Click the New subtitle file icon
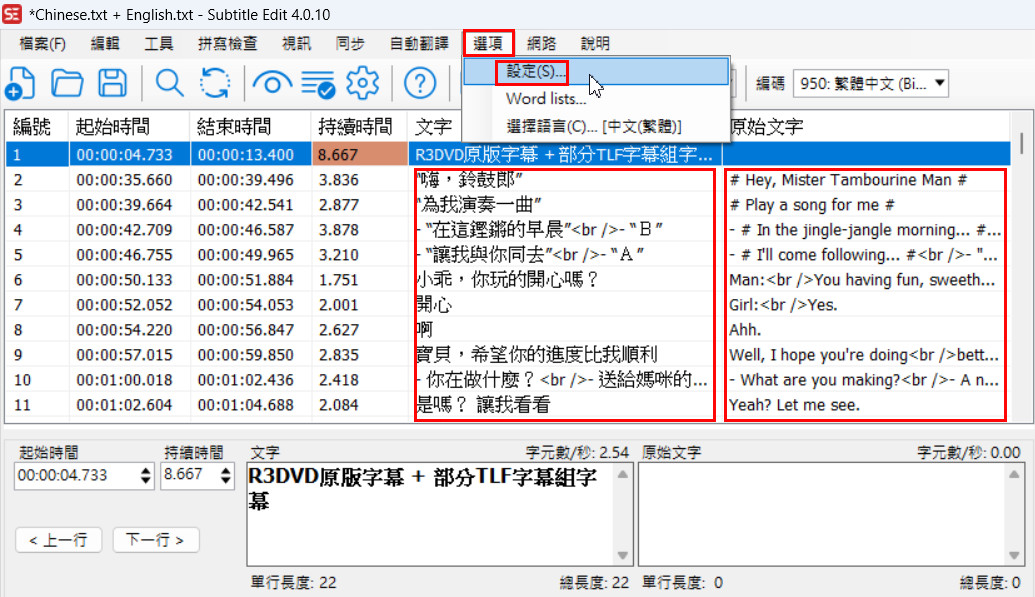This screenshot has height=597, width=1035. click(22, 82)
